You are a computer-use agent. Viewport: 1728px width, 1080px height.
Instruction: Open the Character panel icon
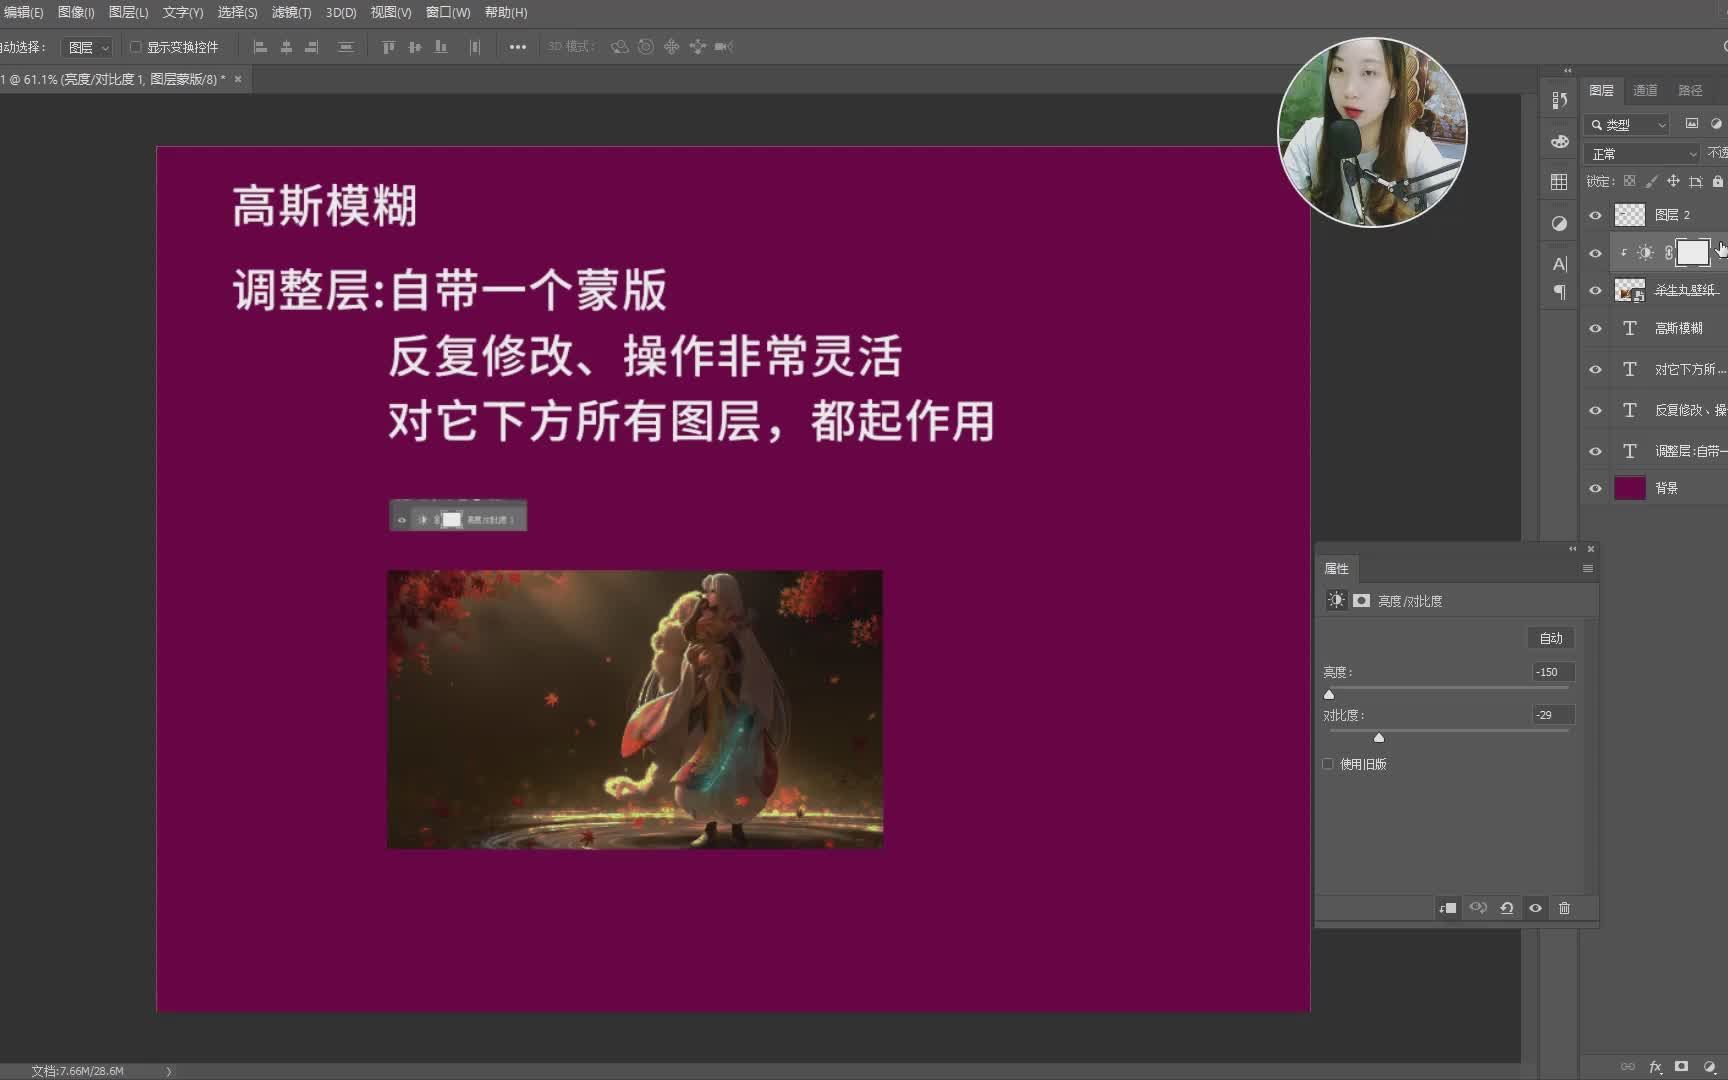point(1559,264)
